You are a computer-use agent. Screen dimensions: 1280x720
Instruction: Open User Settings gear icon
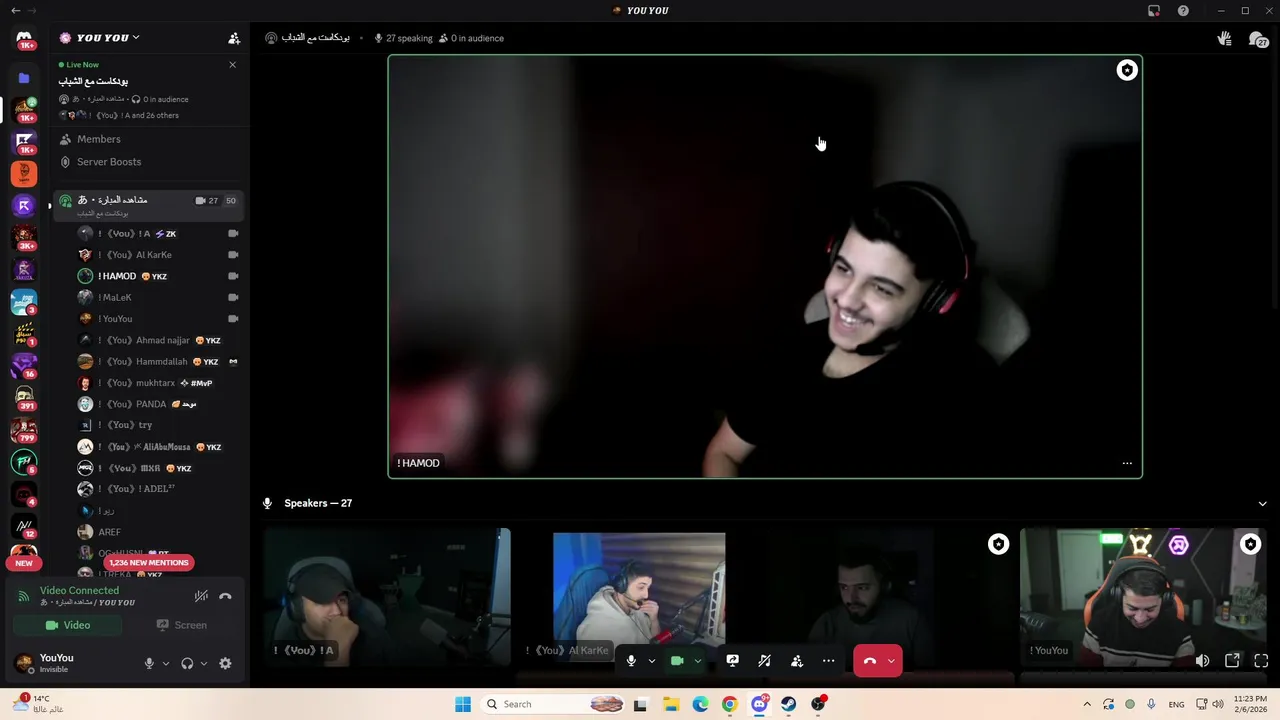point(225,663)
